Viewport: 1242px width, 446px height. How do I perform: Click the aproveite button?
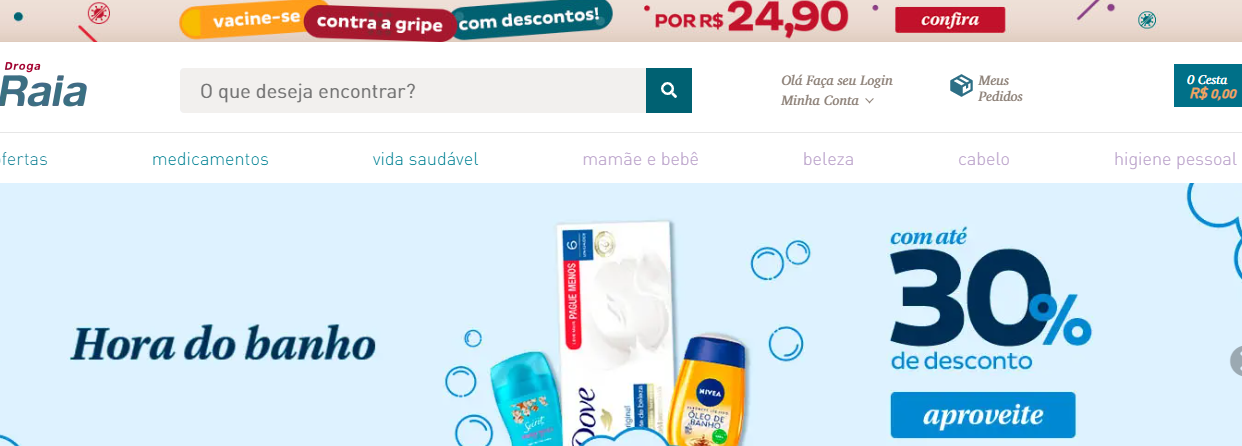983,415
